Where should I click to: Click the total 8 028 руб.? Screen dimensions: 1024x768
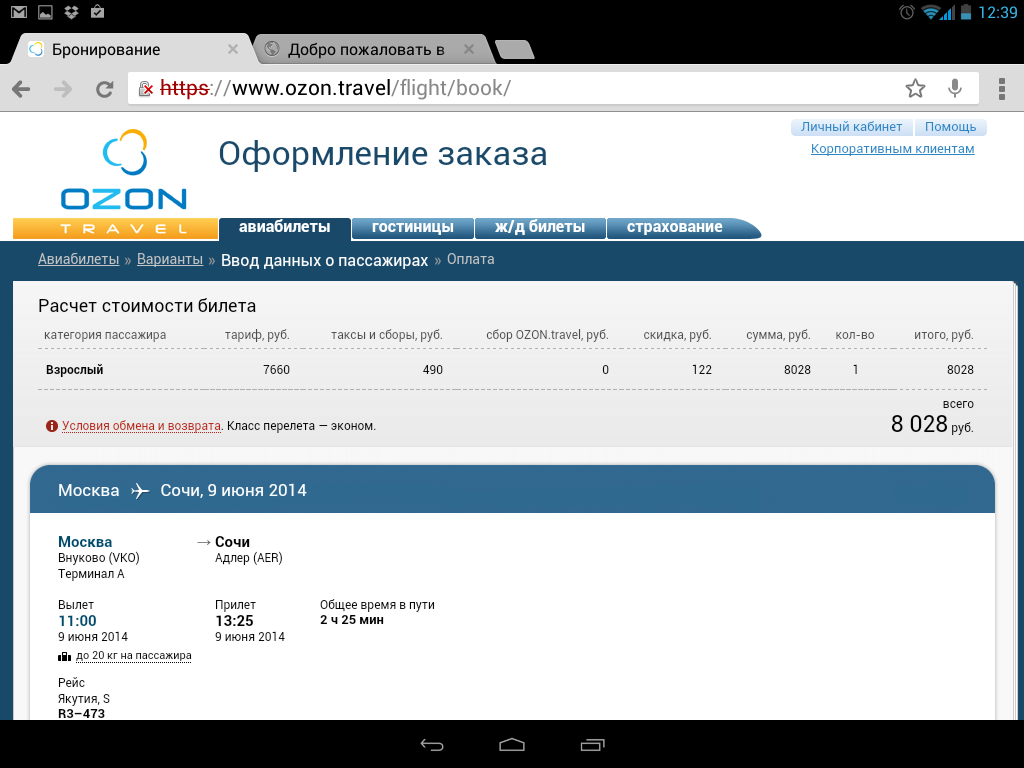(x=932, y=424)
